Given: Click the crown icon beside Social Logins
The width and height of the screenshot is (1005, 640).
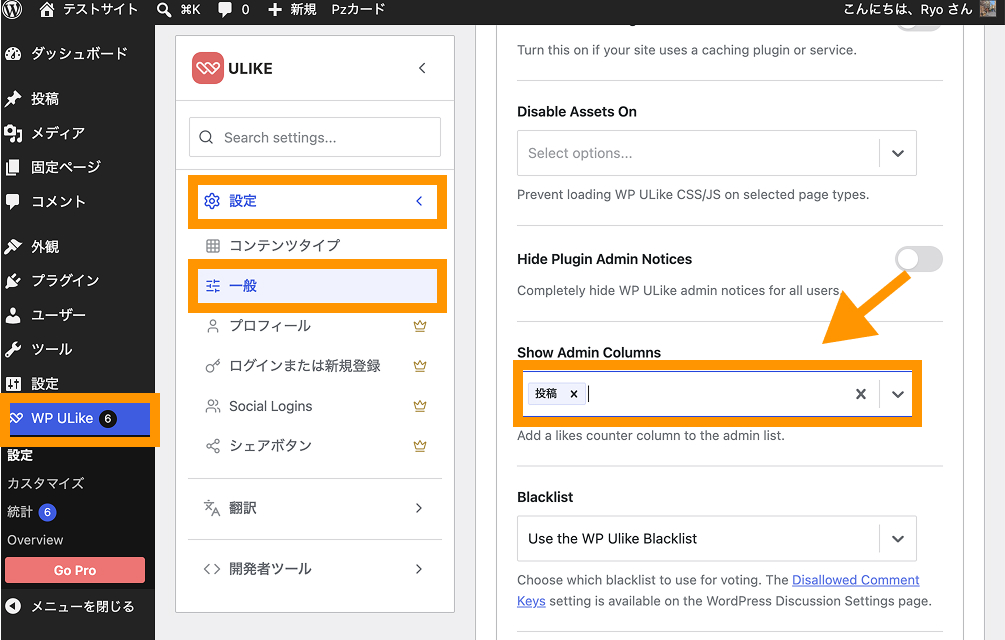Looking at the screenshot, I should [x=420, y=406].
